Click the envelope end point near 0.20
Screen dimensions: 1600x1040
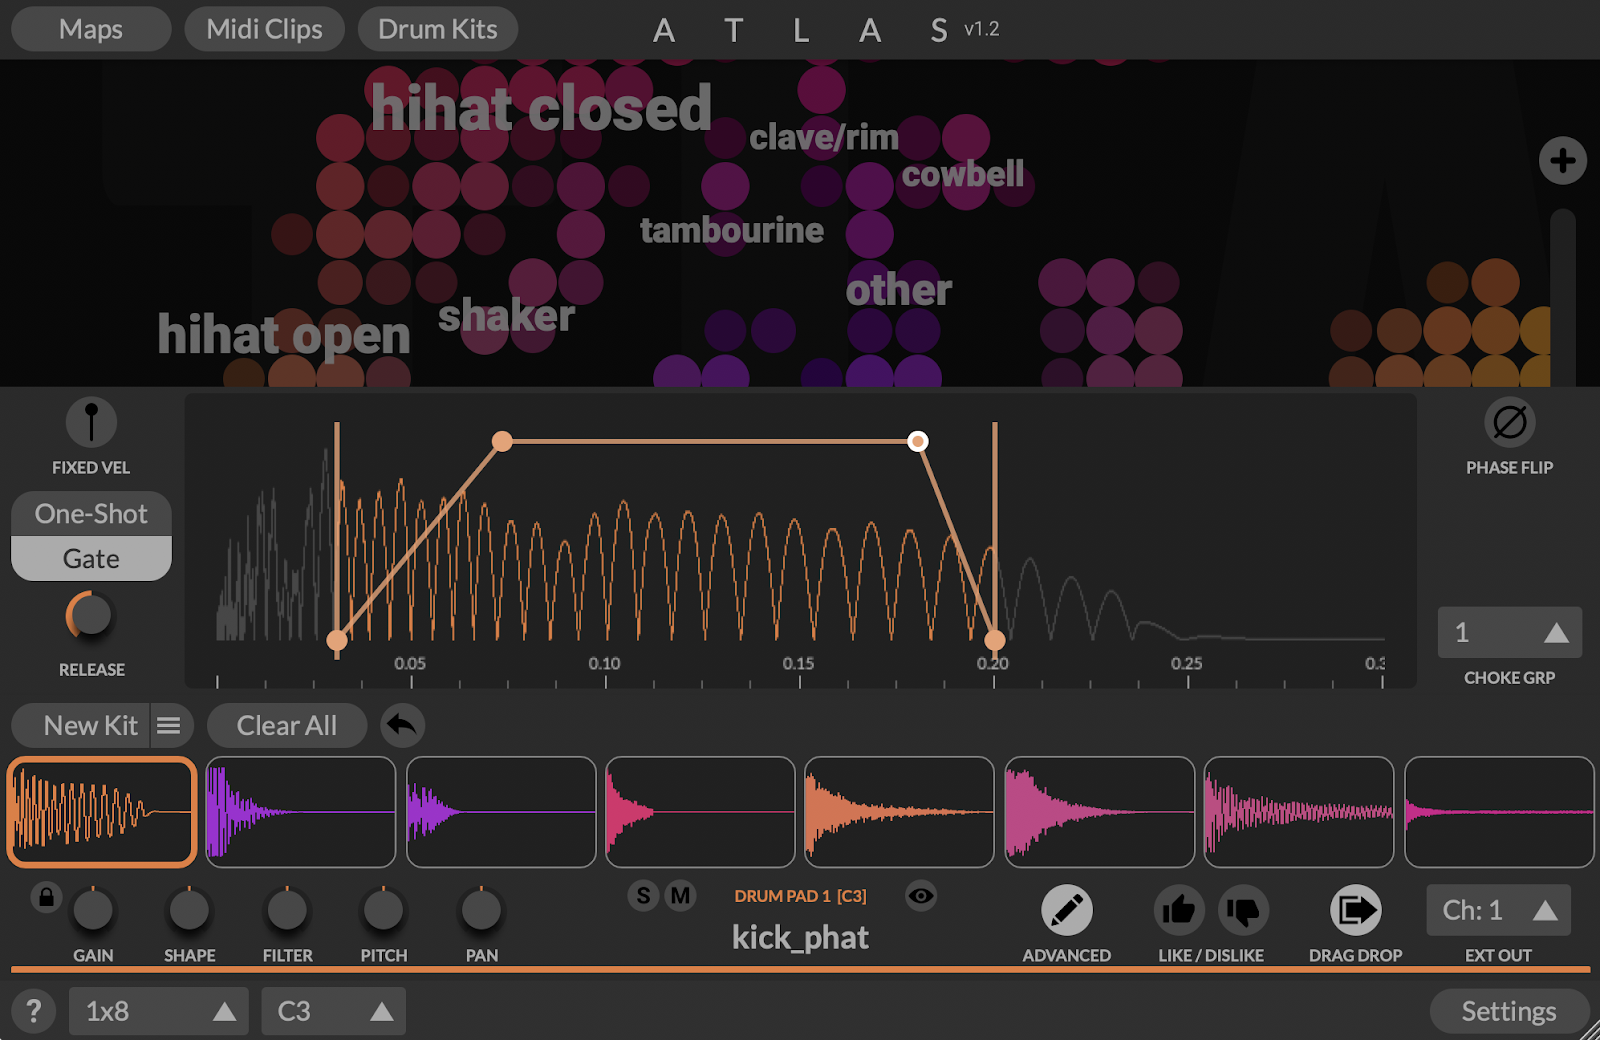pyautogui.click(x=994, y=640)
